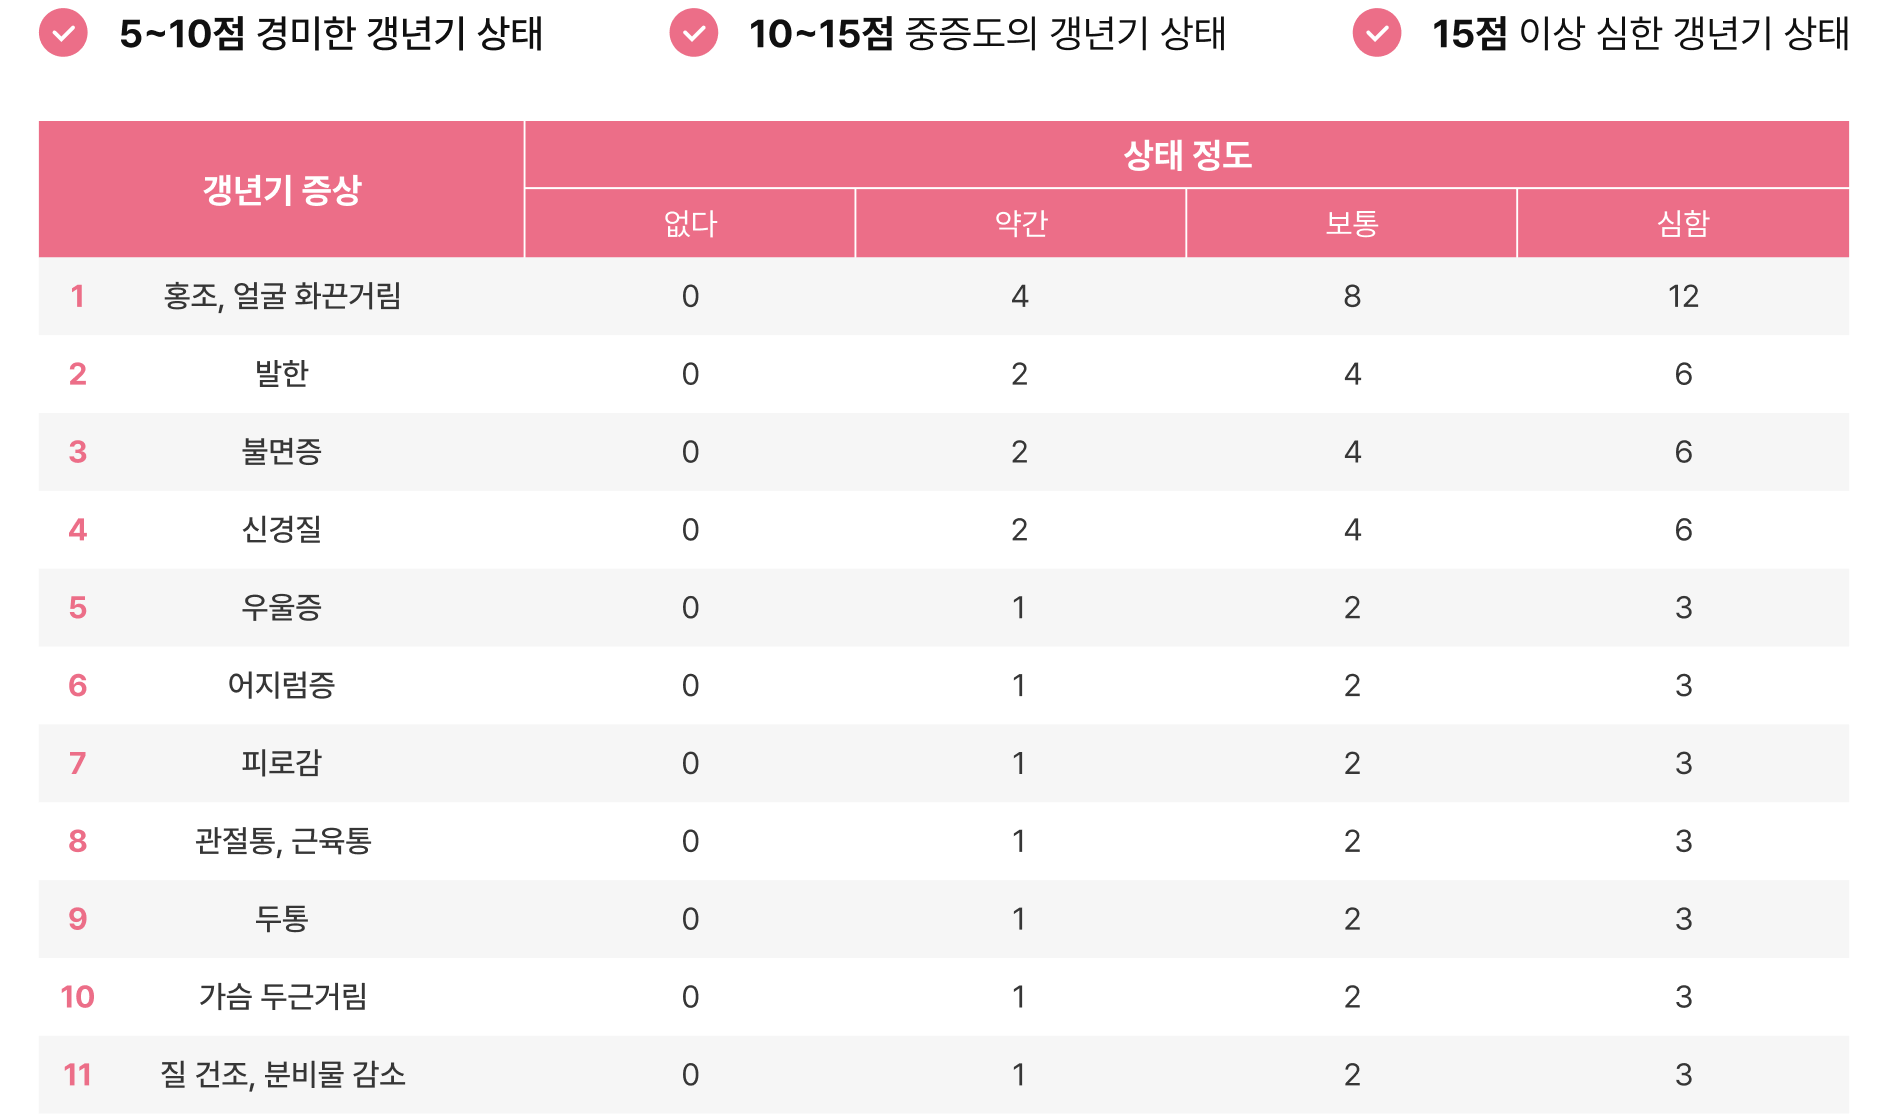The width and height of the screenshot is (1888, 1114).
Task: Click the 약간 column header
Action: click(x=1020, y=223)
